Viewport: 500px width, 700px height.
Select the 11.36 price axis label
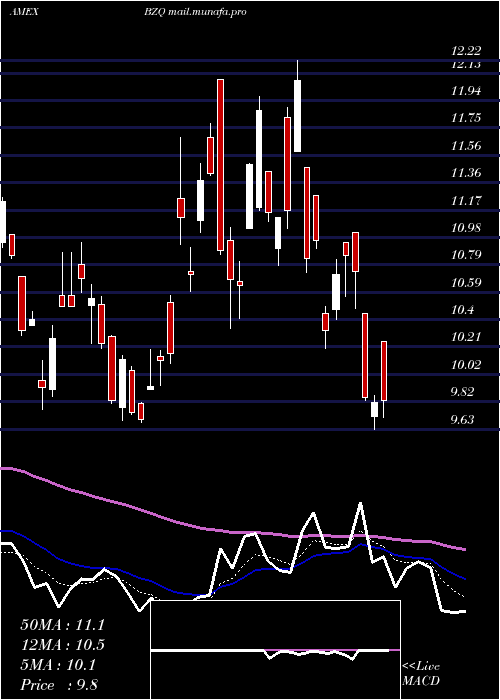click(x=466, y=173)
